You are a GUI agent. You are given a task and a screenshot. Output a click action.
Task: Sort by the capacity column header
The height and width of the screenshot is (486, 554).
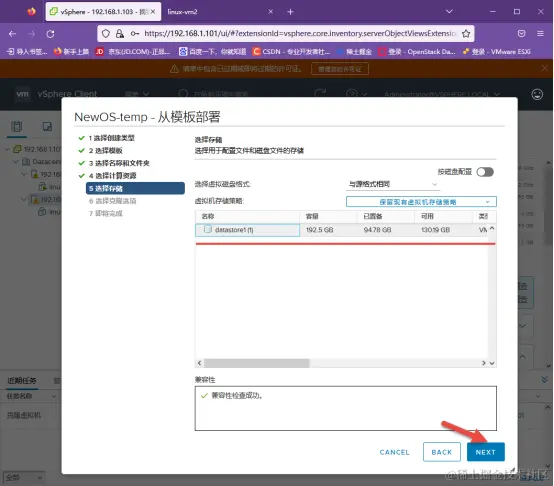point(328,216)
